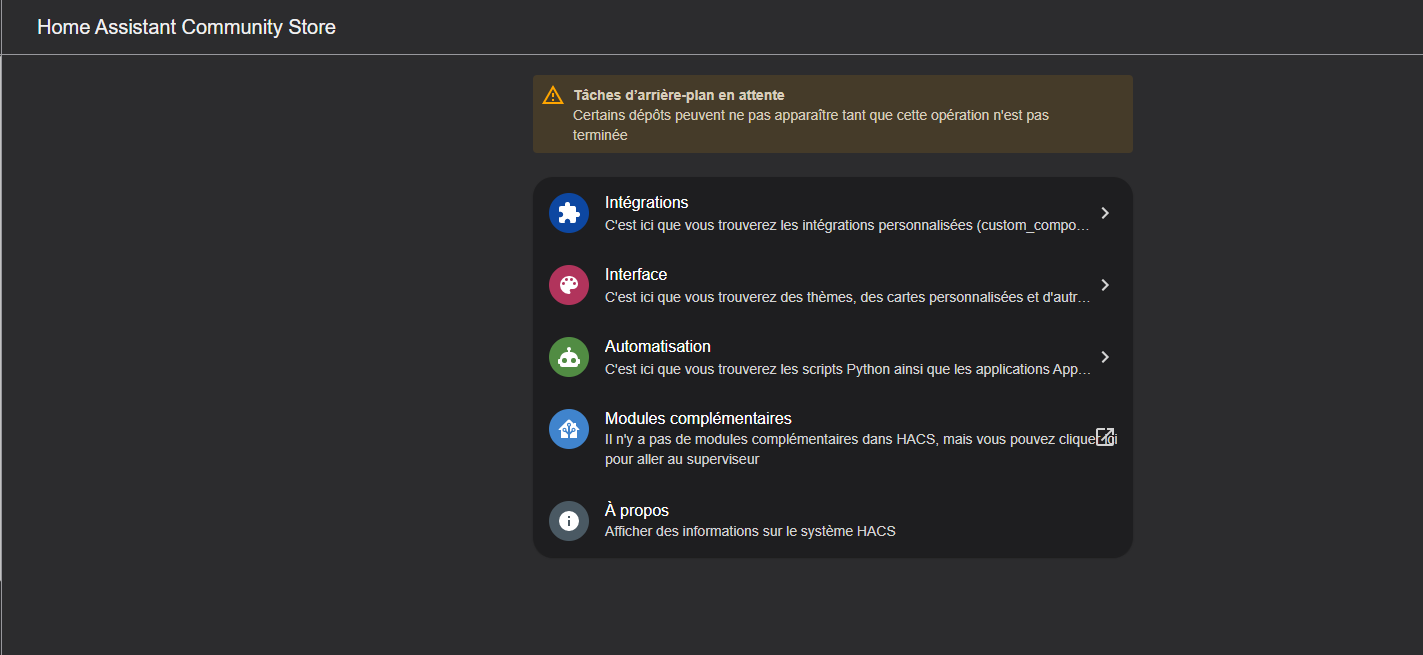
Task: Click the blue puzzle-piece Intégrations icon
Action: (x=568, y=213)
